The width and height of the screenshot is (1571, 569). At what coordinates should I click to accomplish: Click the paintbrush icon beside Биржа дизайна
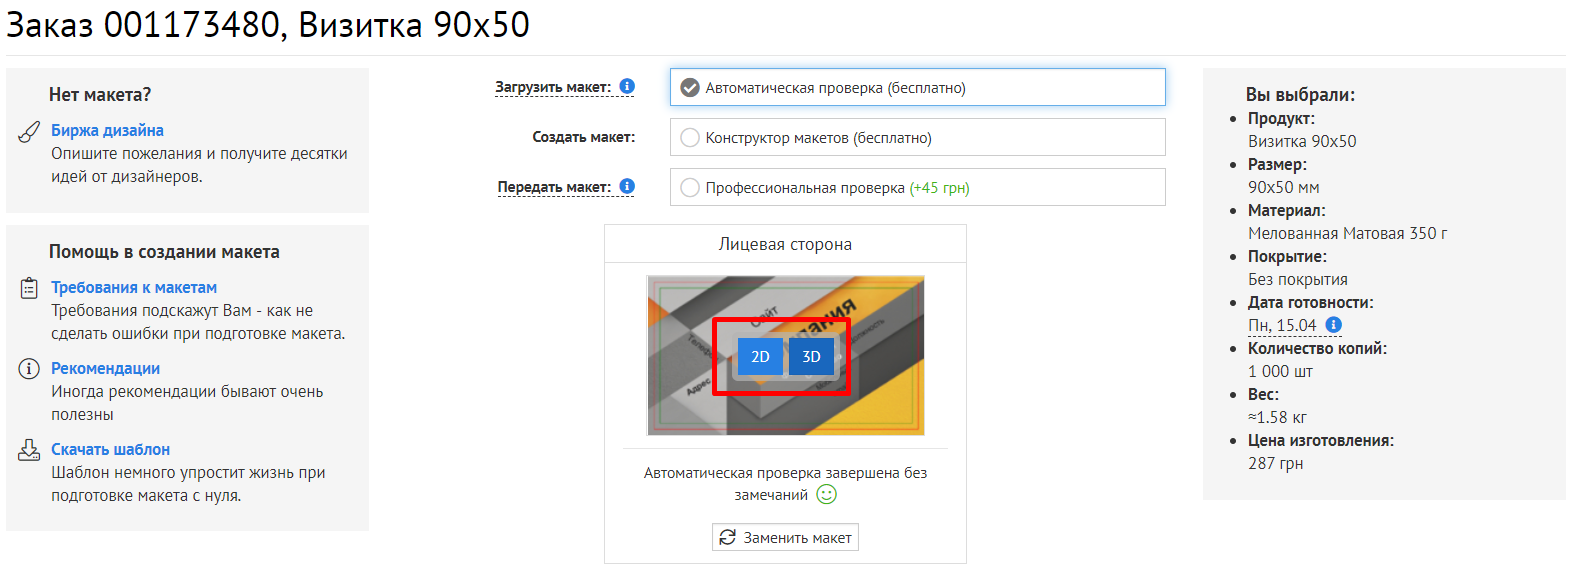[x=29, y=132]
